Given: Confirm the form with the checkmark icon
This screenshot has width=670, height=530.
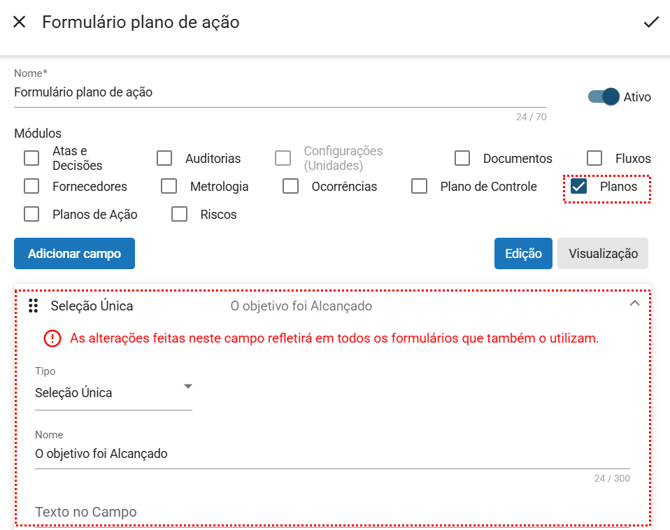Looking at the screenshot, I should coord(651,22).
